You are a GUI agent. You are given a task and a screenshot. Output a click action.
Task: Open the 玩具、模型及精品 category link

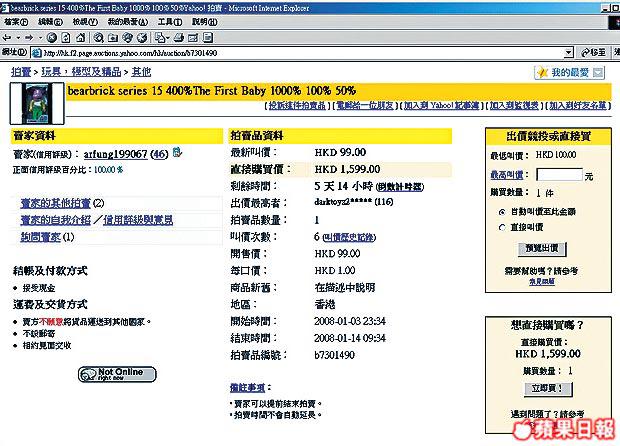(81, 72)
